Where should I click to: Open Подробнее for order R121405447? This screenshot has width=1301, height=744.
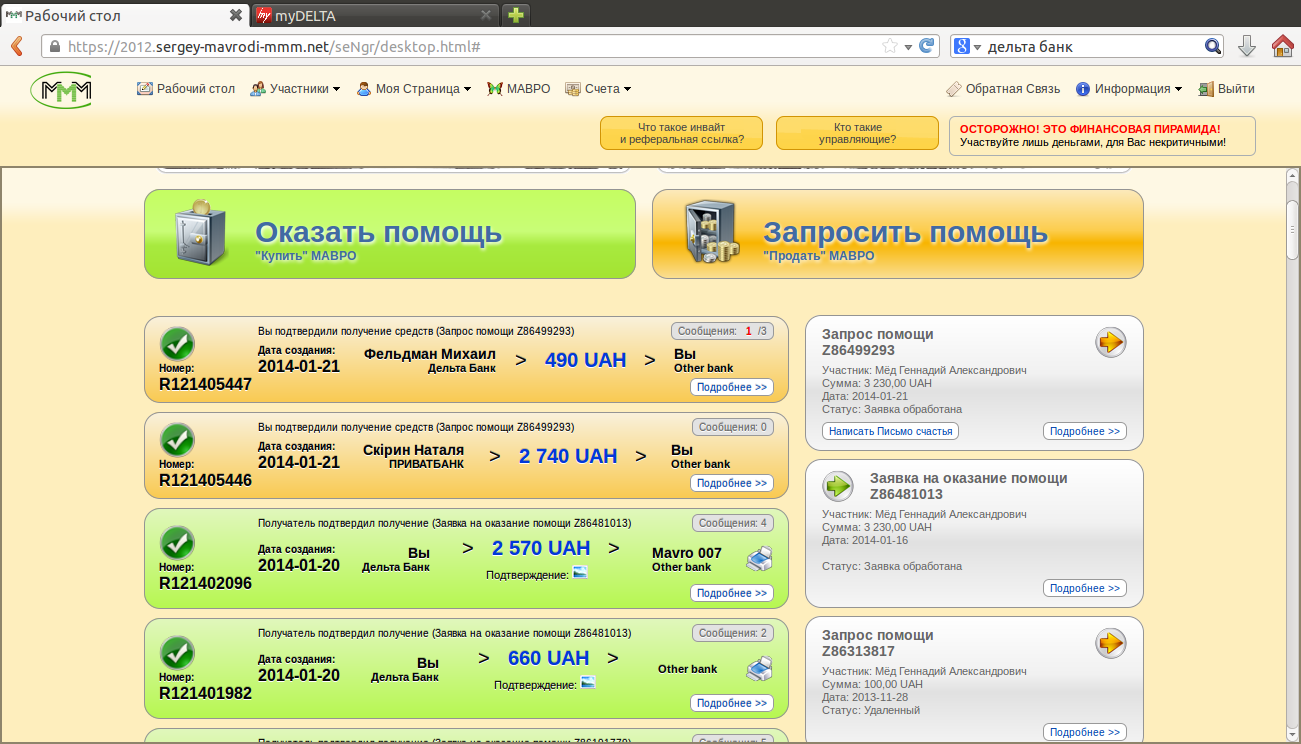(x=732, y=387)
